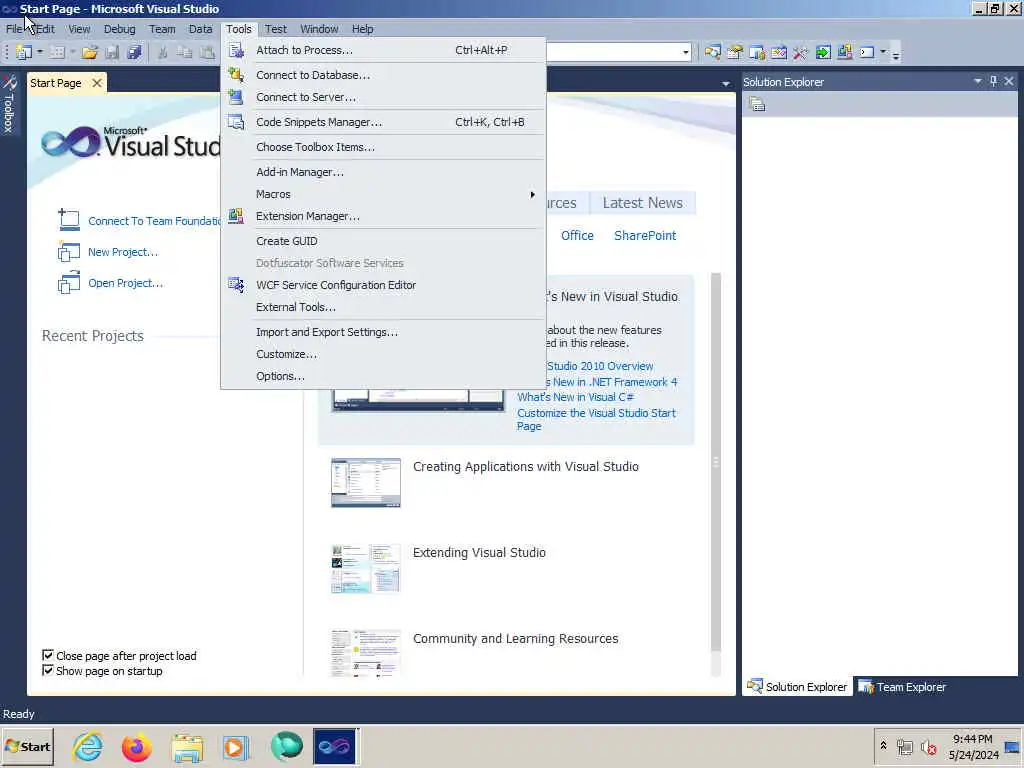Open the Debug menu

(120, 29)
